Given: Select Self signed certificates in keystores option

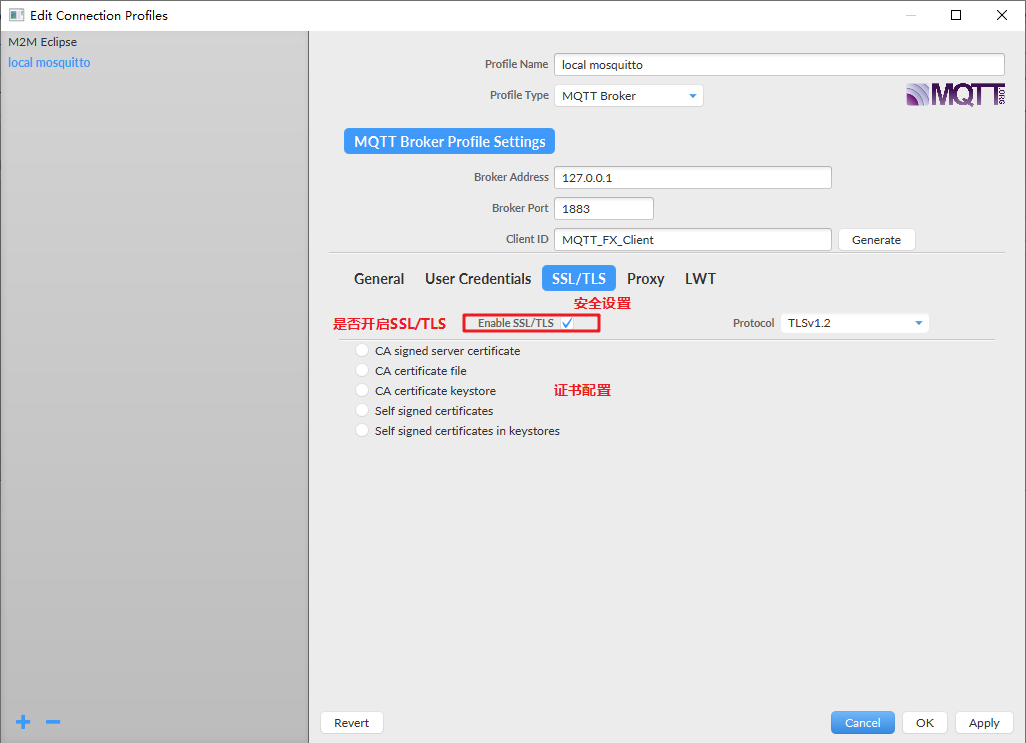Looking at the screenshot, I should [362, 430].
